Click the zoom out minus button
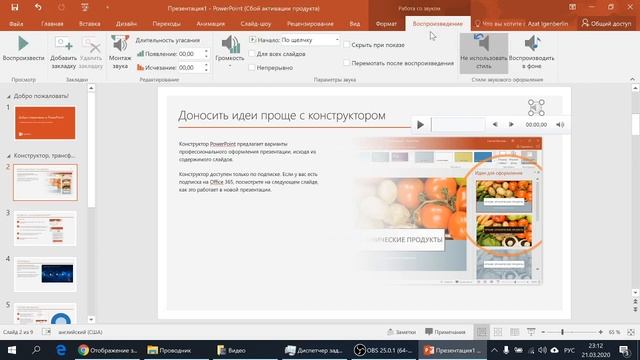This screenshot has height=360, width=640. [543, 332]
